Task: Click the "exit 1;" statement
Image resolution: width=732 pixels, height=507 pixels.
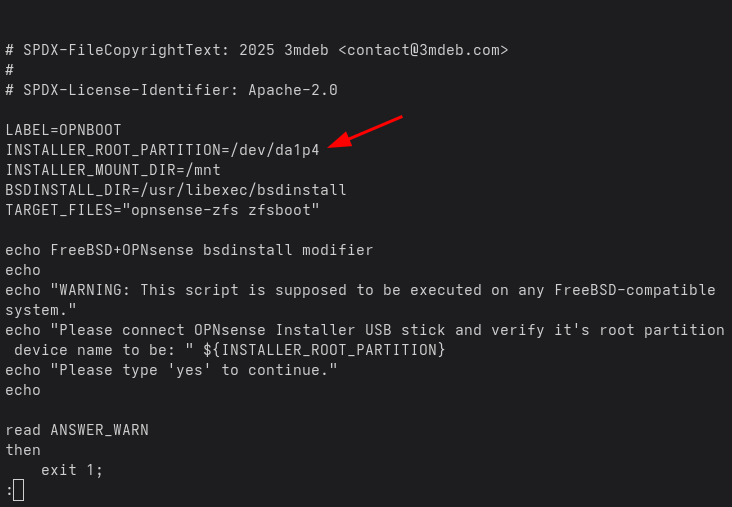Action: click(72, 470)
